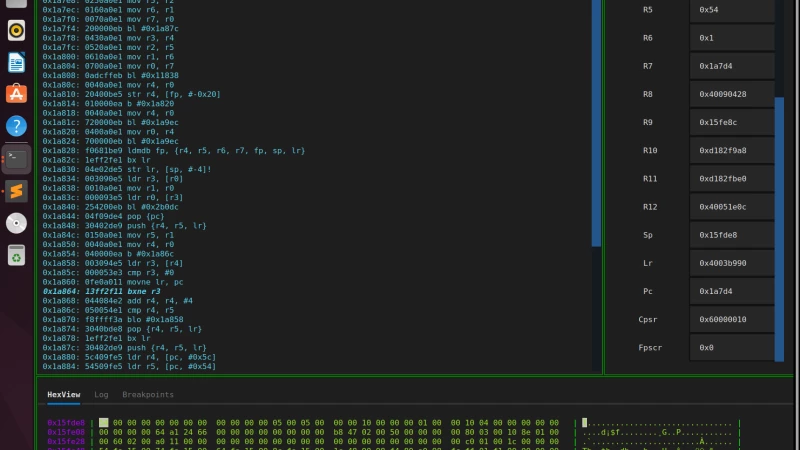Click the Sp register value field
Image resolution: width=800 pixels, height=450 pixels.
tap(731, 235)
